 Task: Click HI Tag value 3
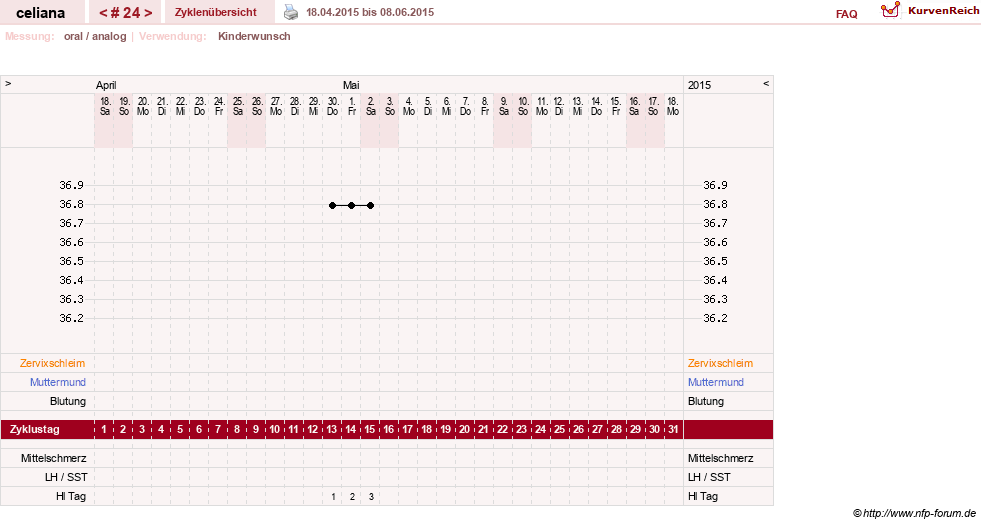371,497
